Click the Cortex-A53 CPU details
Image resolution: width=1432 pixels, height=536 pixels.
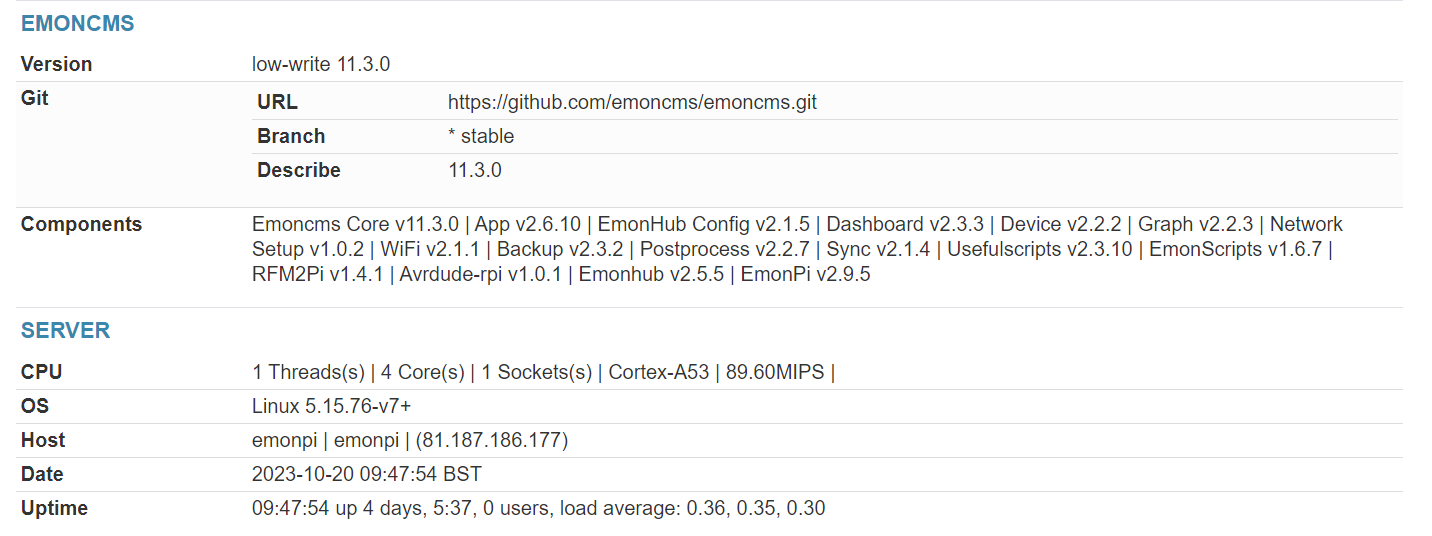point(659,372)
